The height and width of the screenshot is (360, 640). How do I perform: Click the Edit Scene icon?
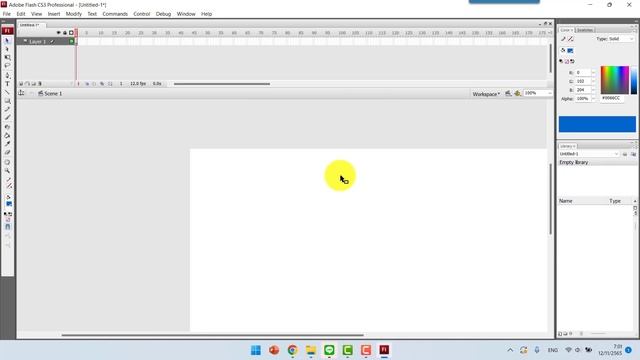click(x=508, y=93)
